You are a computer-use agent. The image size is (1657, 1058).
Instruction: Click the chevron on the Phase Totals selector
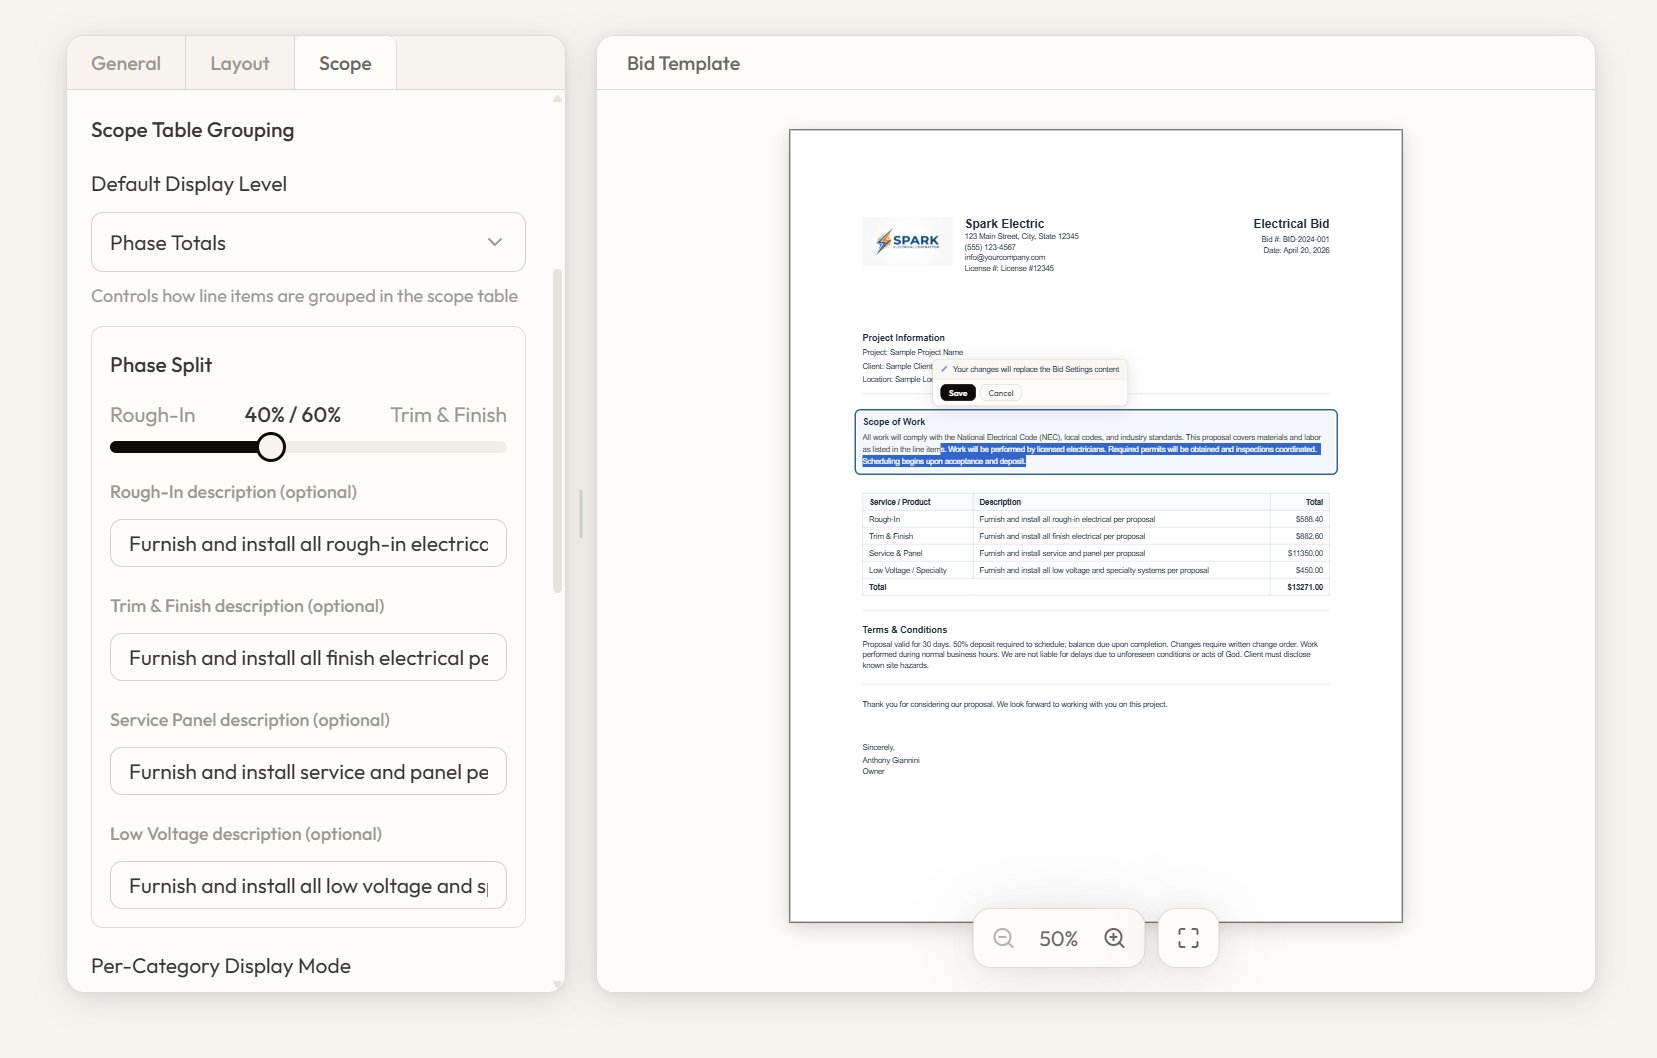point(492,242)
